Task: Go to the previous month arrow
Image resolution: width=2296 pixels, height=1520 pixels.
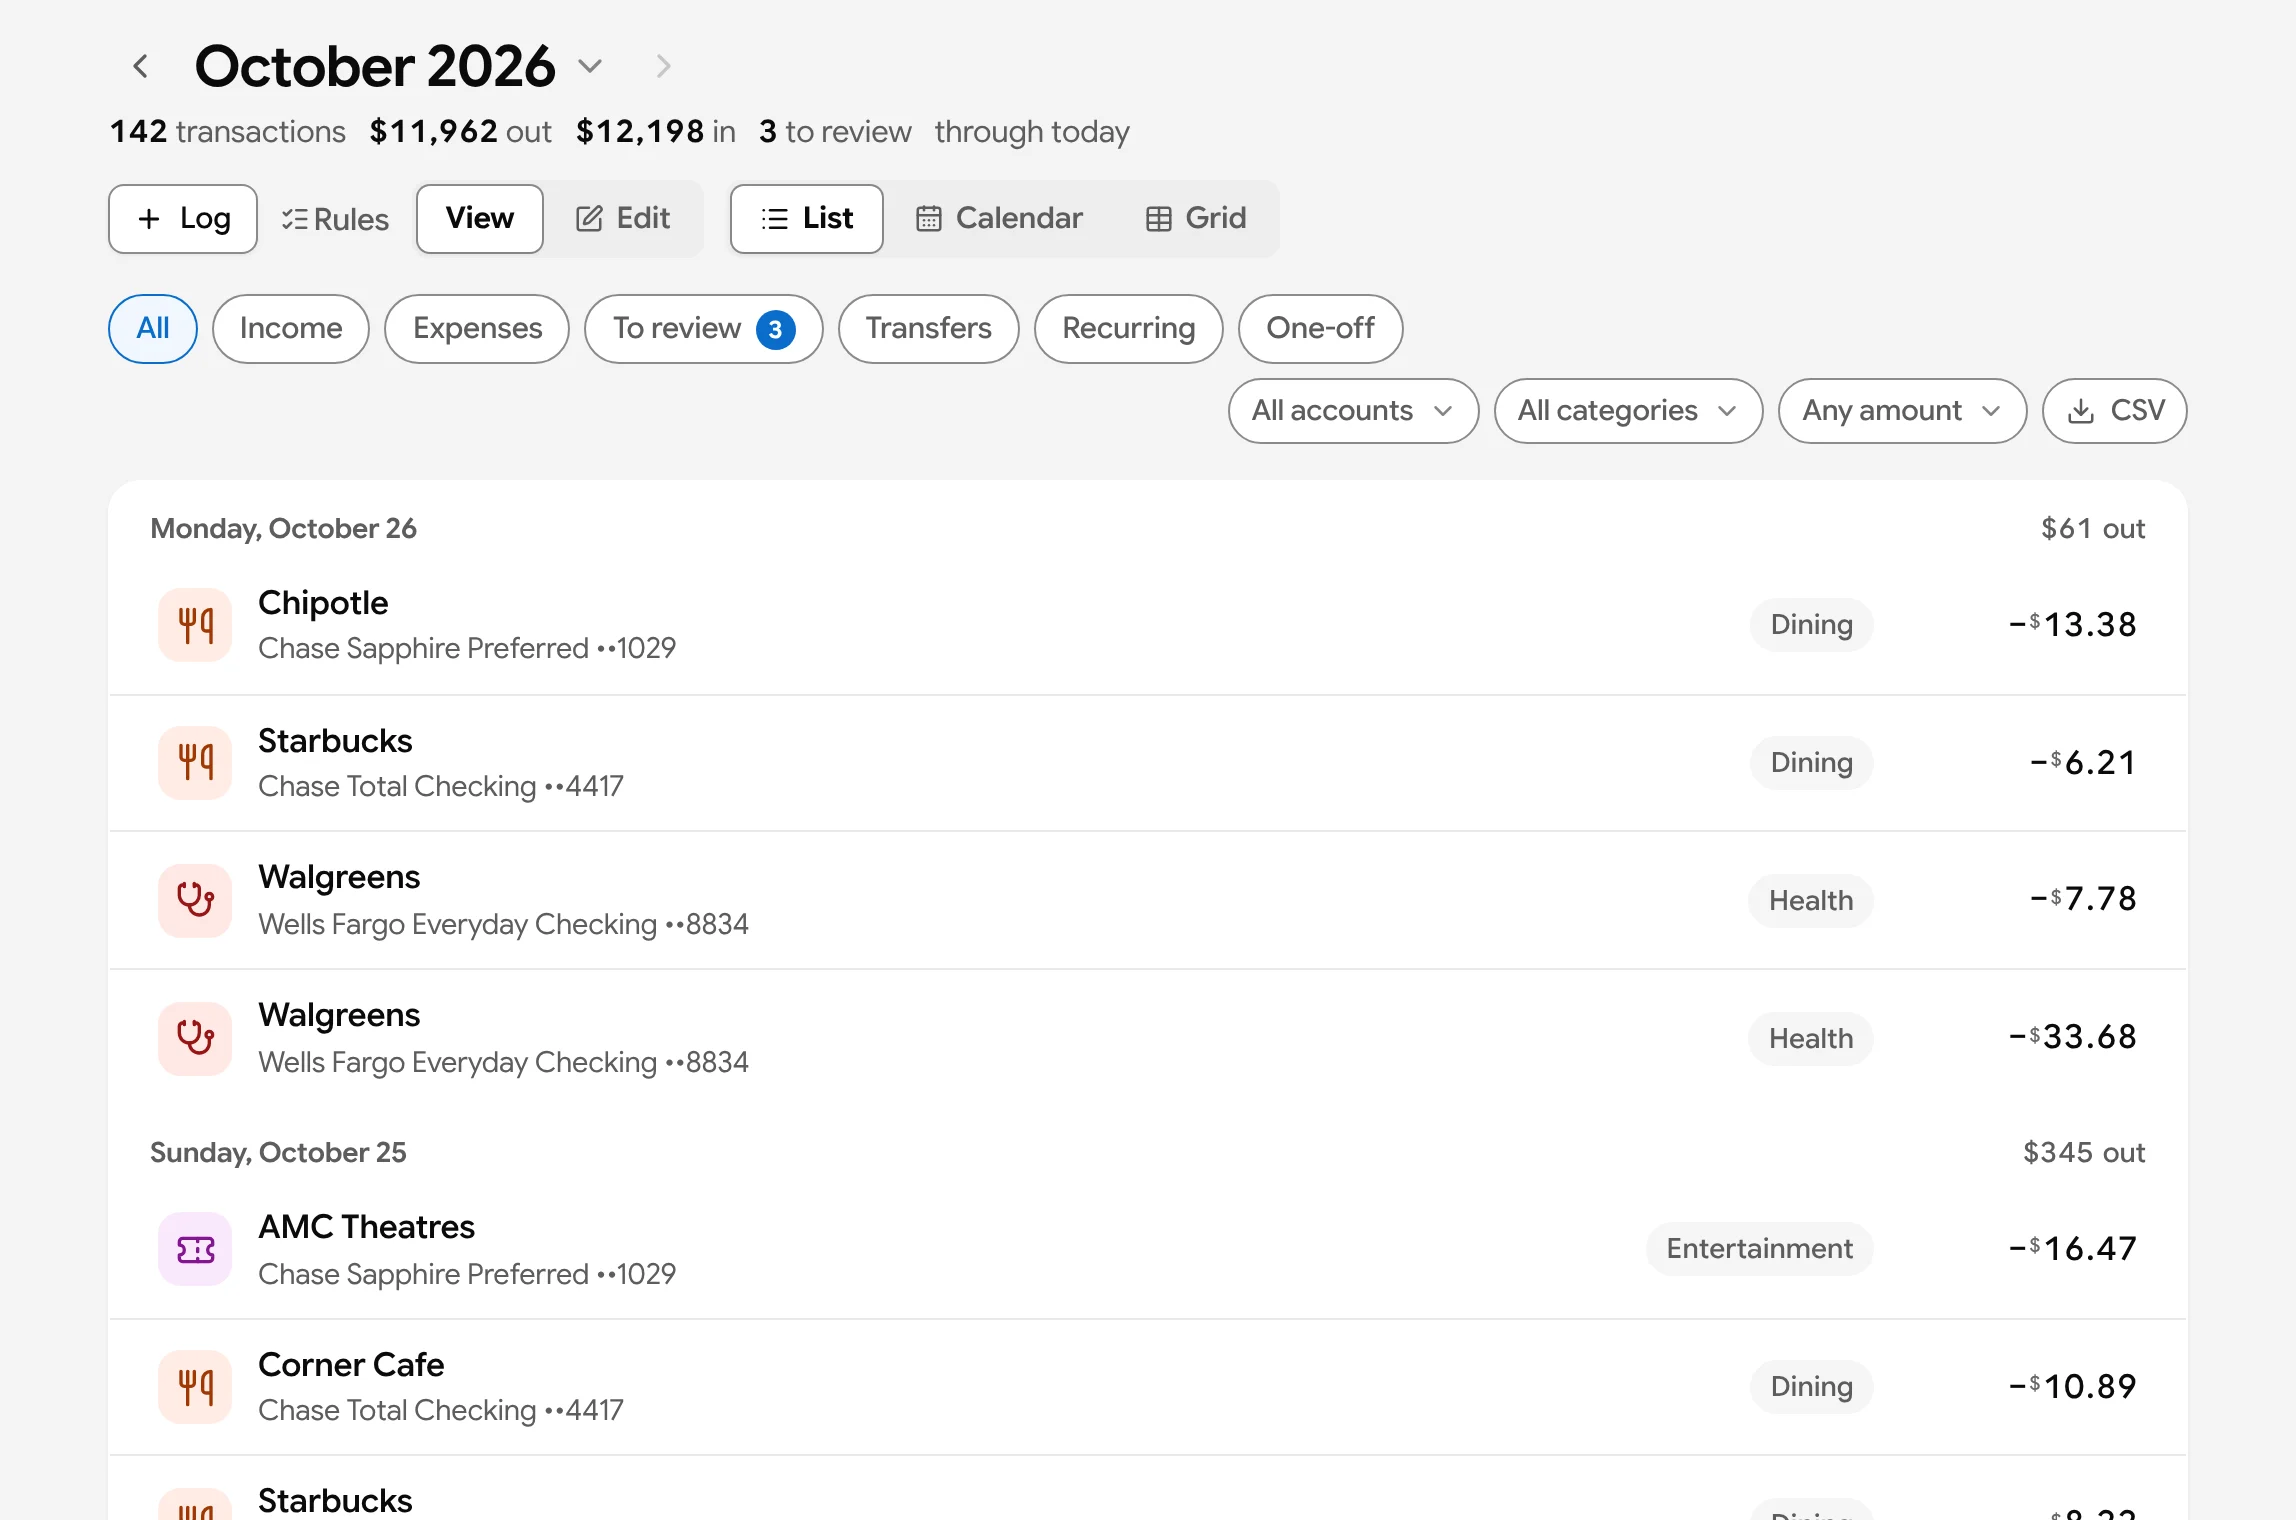Action: (x=141, y=67)
